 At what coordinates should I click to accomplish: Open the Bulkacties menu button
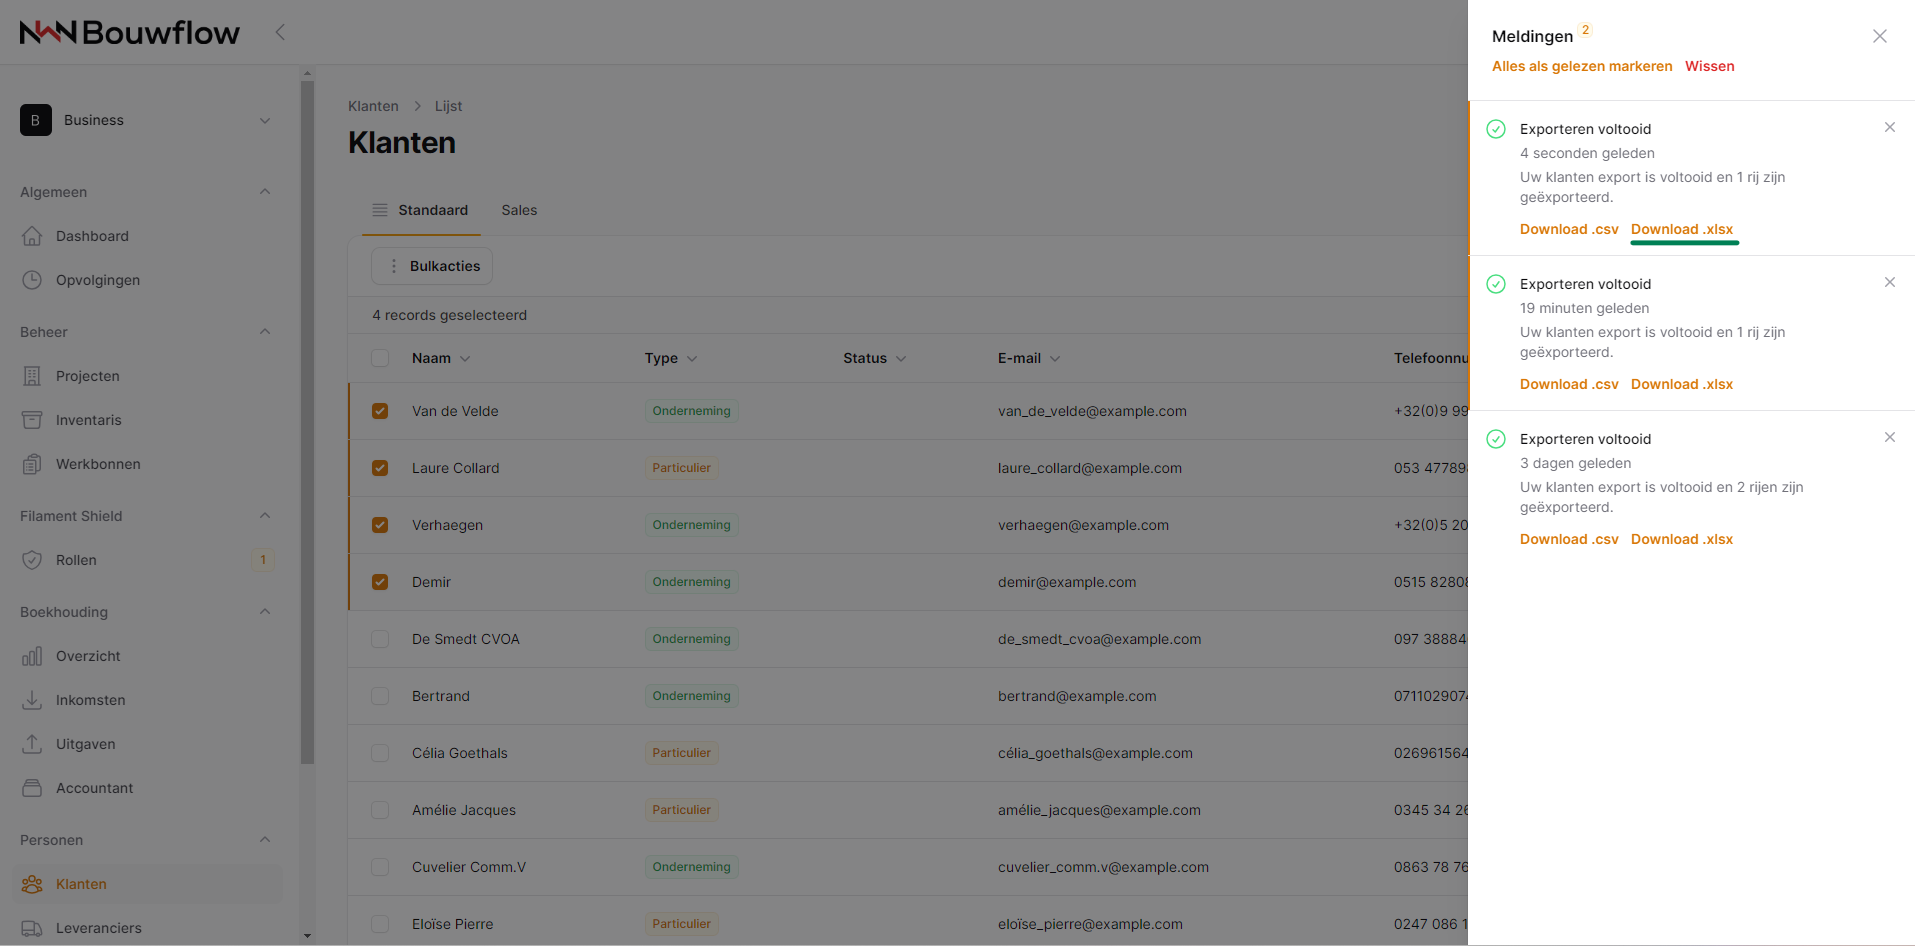432,266
